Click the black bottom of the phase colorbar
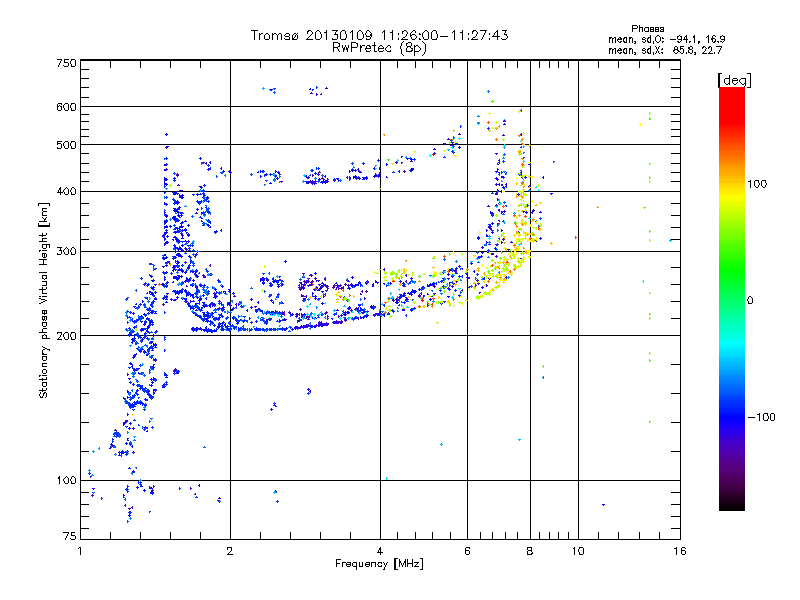The height and width of the screenshot is (600, 800). (x=732, y=503)
